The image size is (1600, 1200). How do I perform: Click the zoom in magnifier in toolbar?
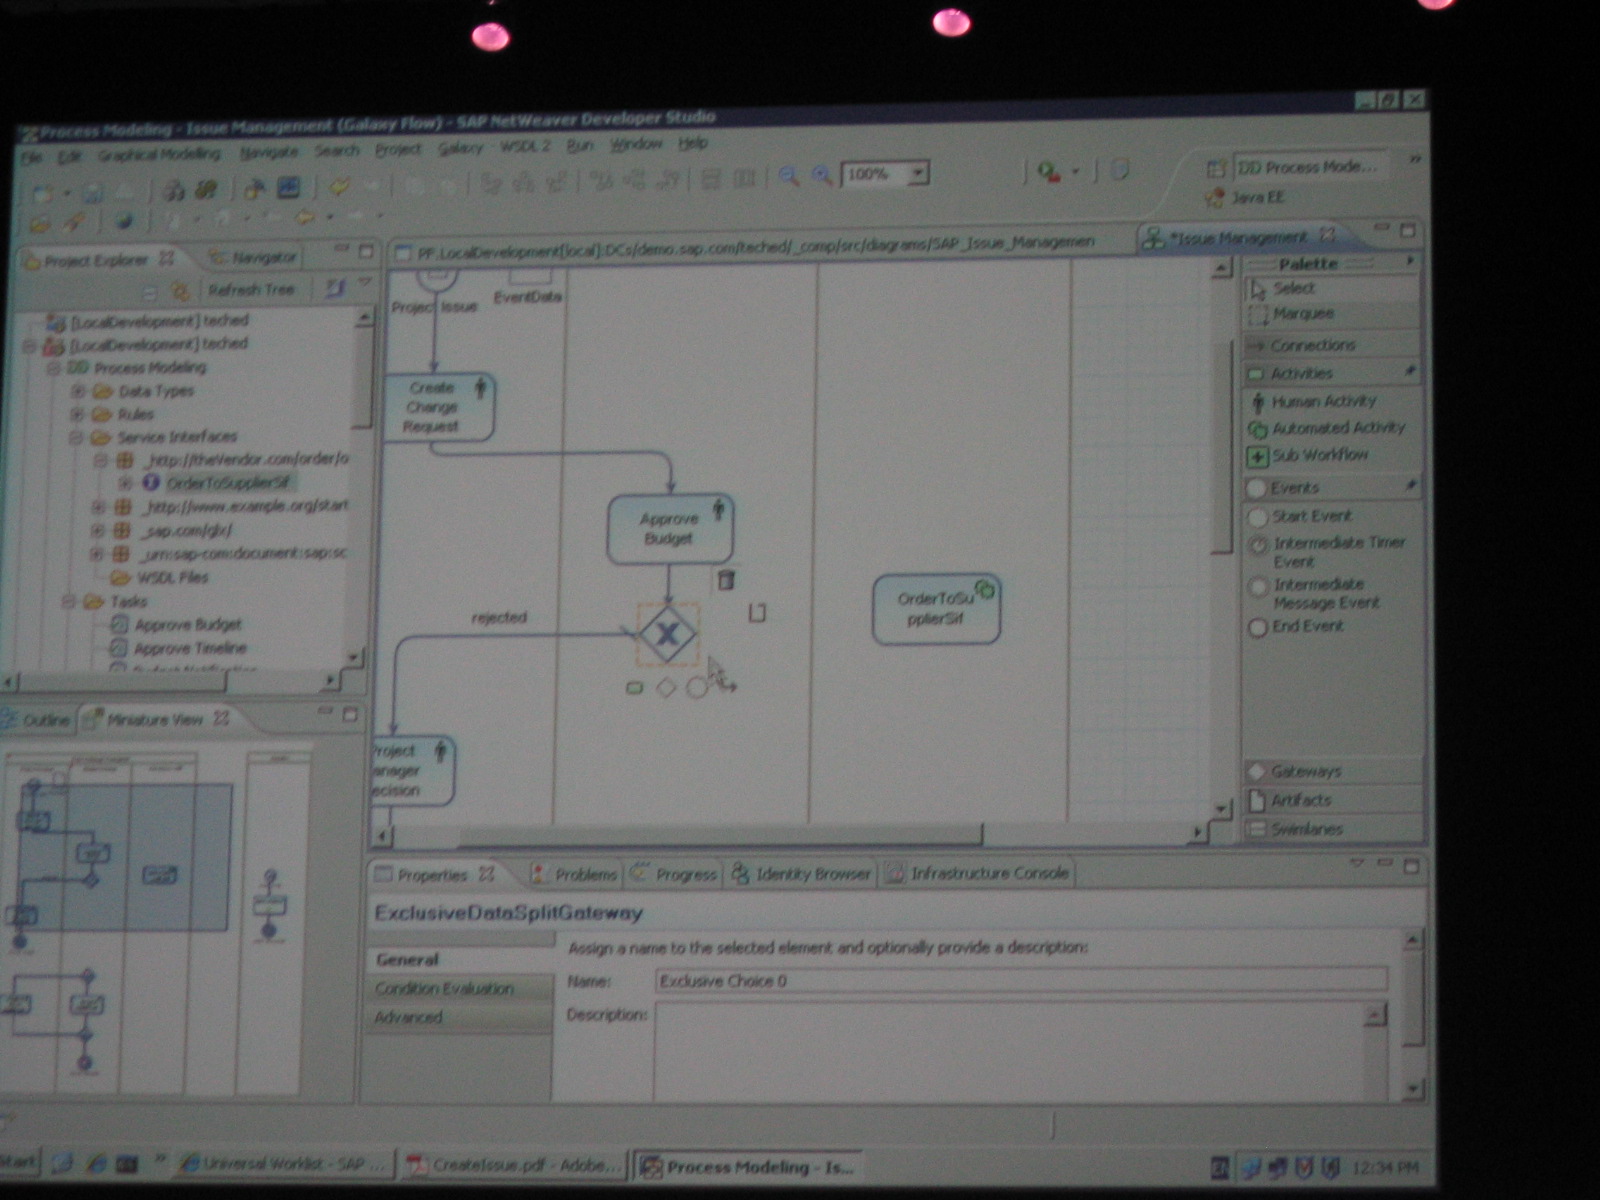[822, 176]
